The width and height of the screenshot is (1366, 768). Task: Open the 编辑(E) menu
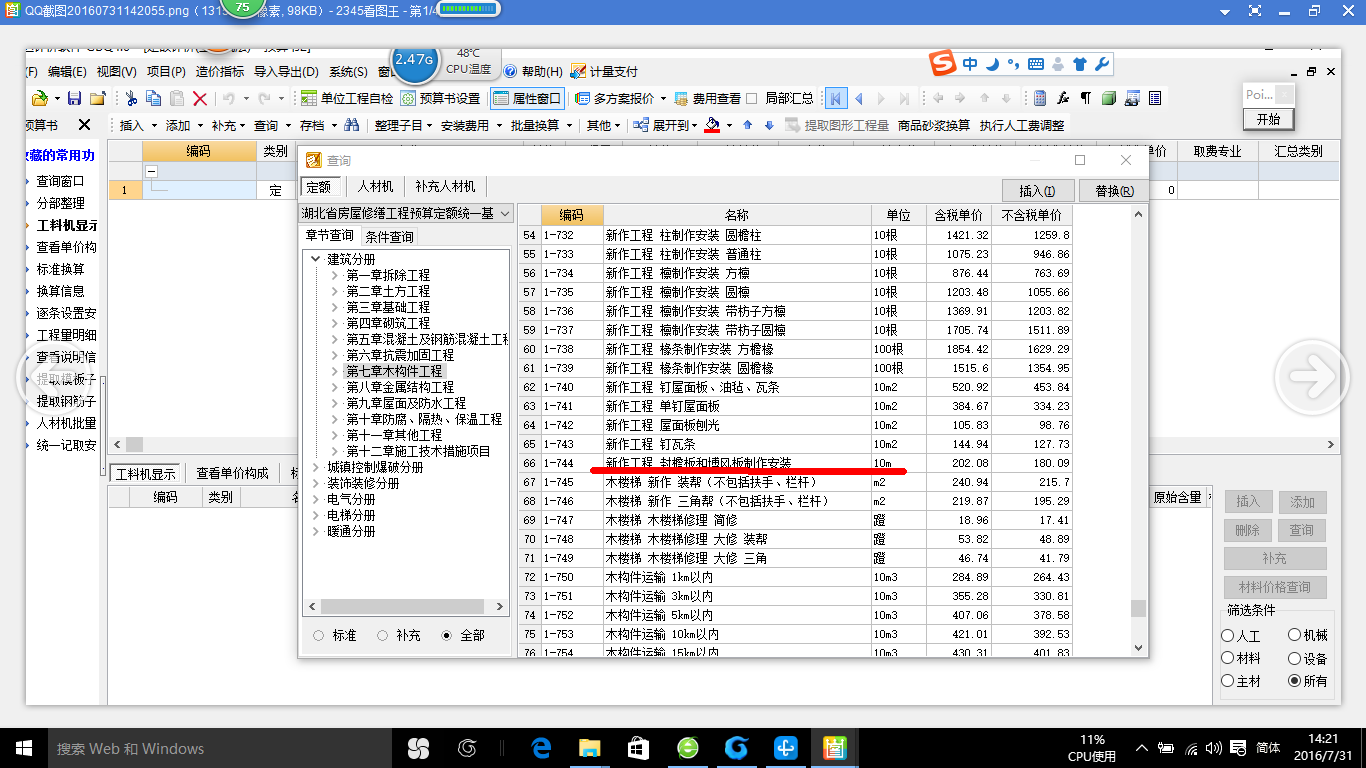pyautogui.click(x=67, y=71)
